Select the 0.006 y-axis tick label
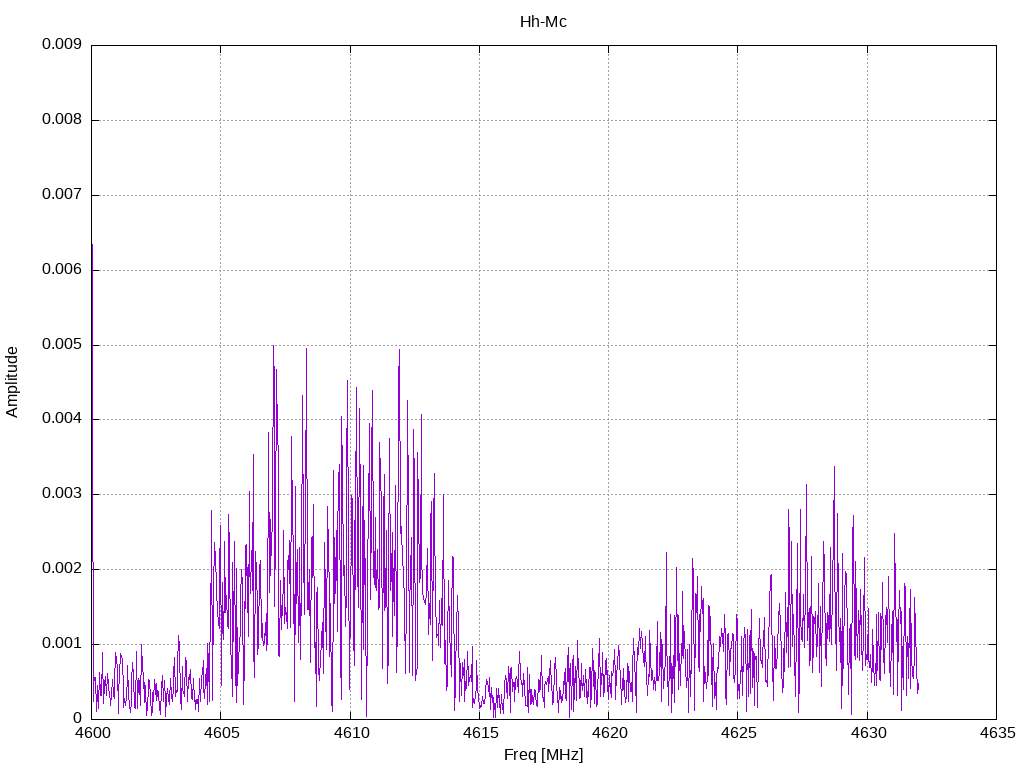Screen dimensions: 1024x768 (61, 270)
